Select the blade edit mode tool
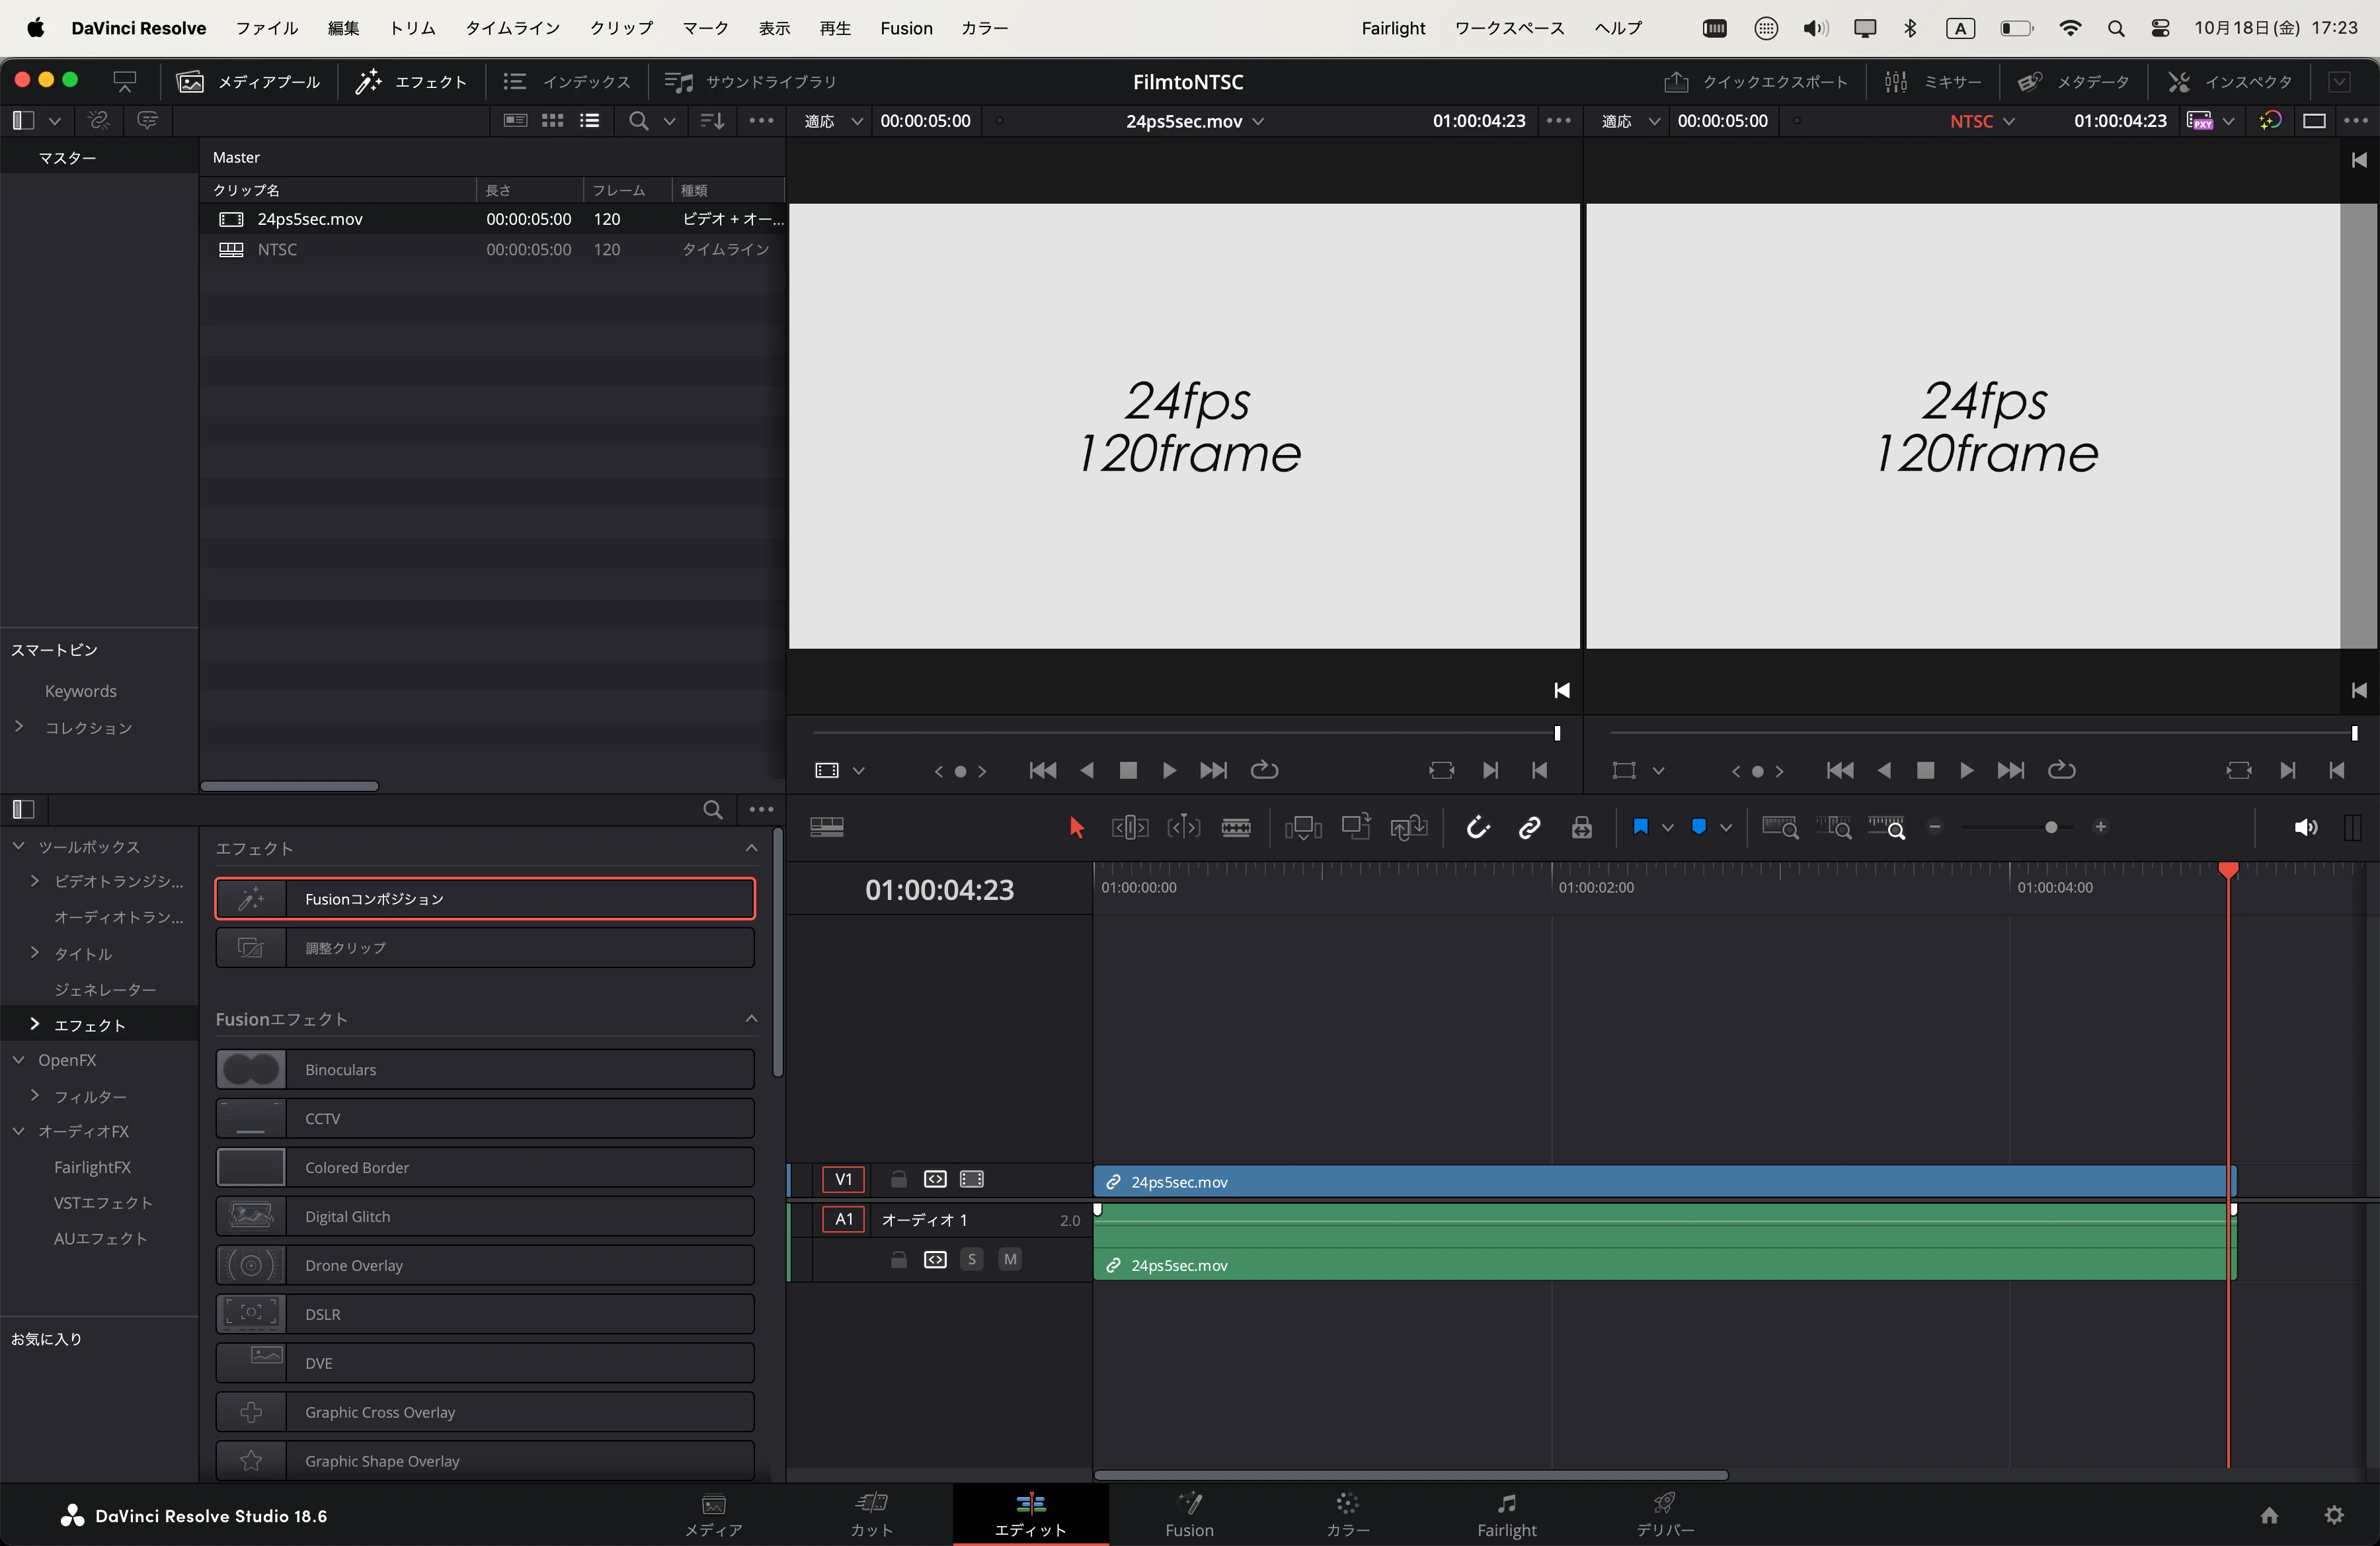The width and height of the screenshot is (2380, 1546). click(x=1236, y=828)
